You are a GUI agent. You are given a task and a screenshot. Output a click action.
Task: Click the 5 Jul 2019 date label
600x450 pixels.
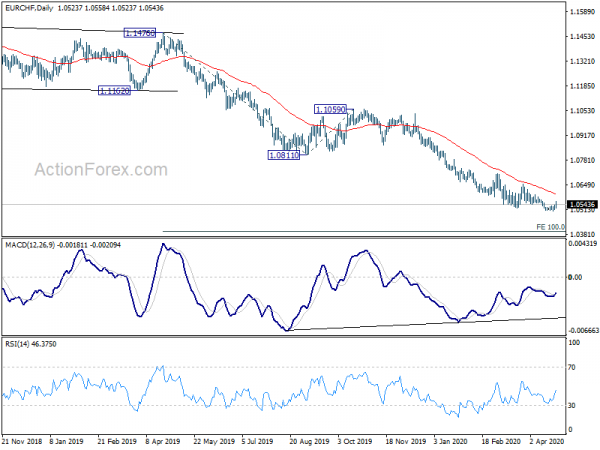tap(258, 441)
